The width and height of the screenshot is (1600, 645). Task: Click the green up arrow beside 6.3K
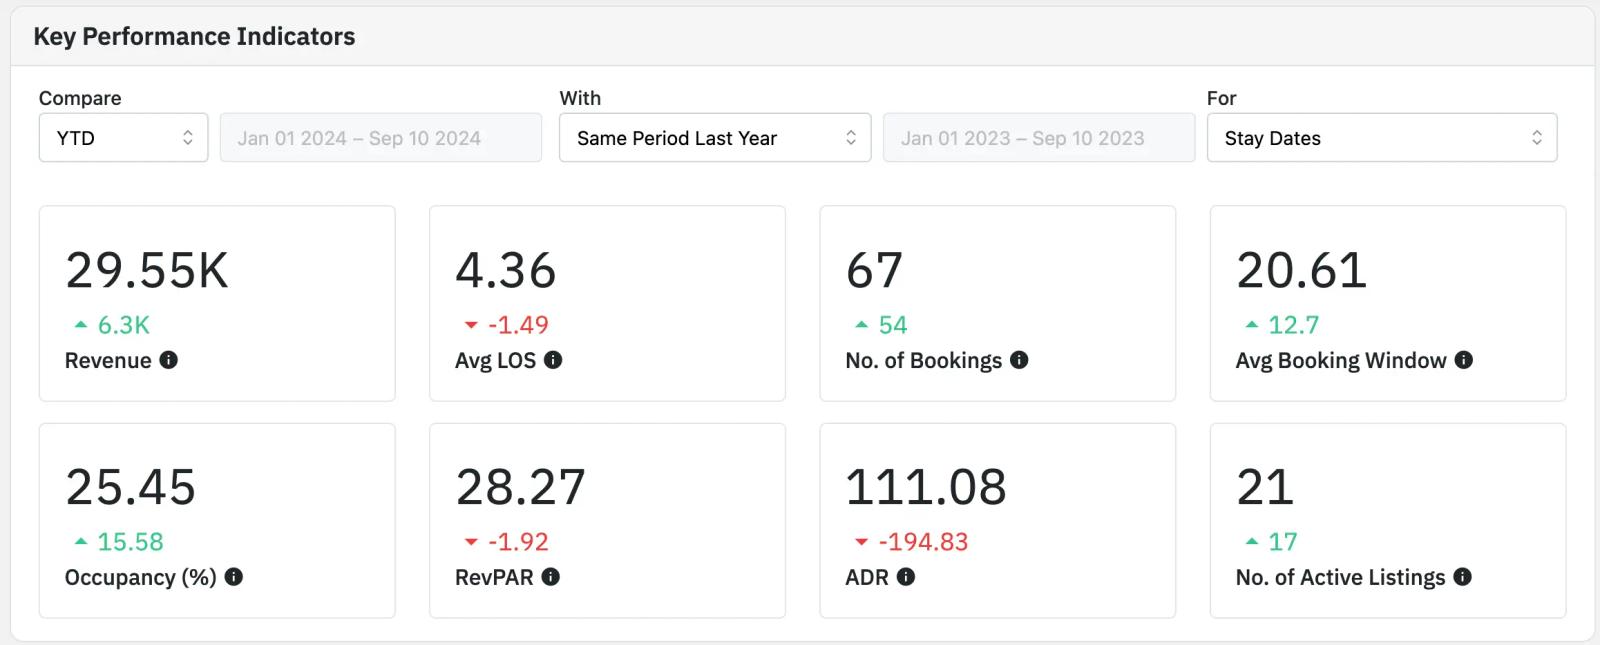[x=81, y=325]
